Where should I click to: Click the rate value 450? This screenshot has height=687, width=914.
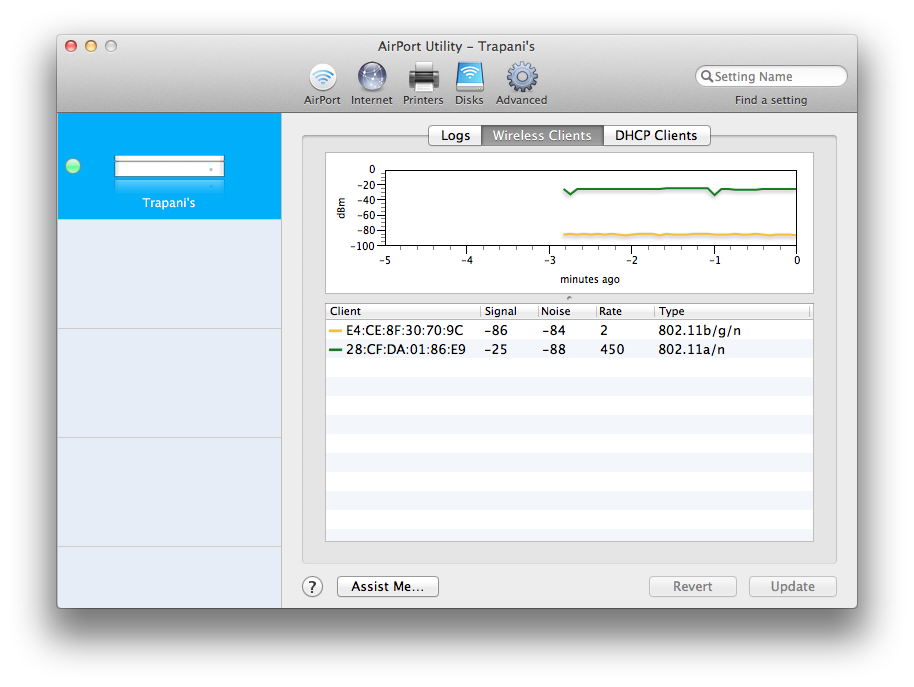[x=612, y=350]
